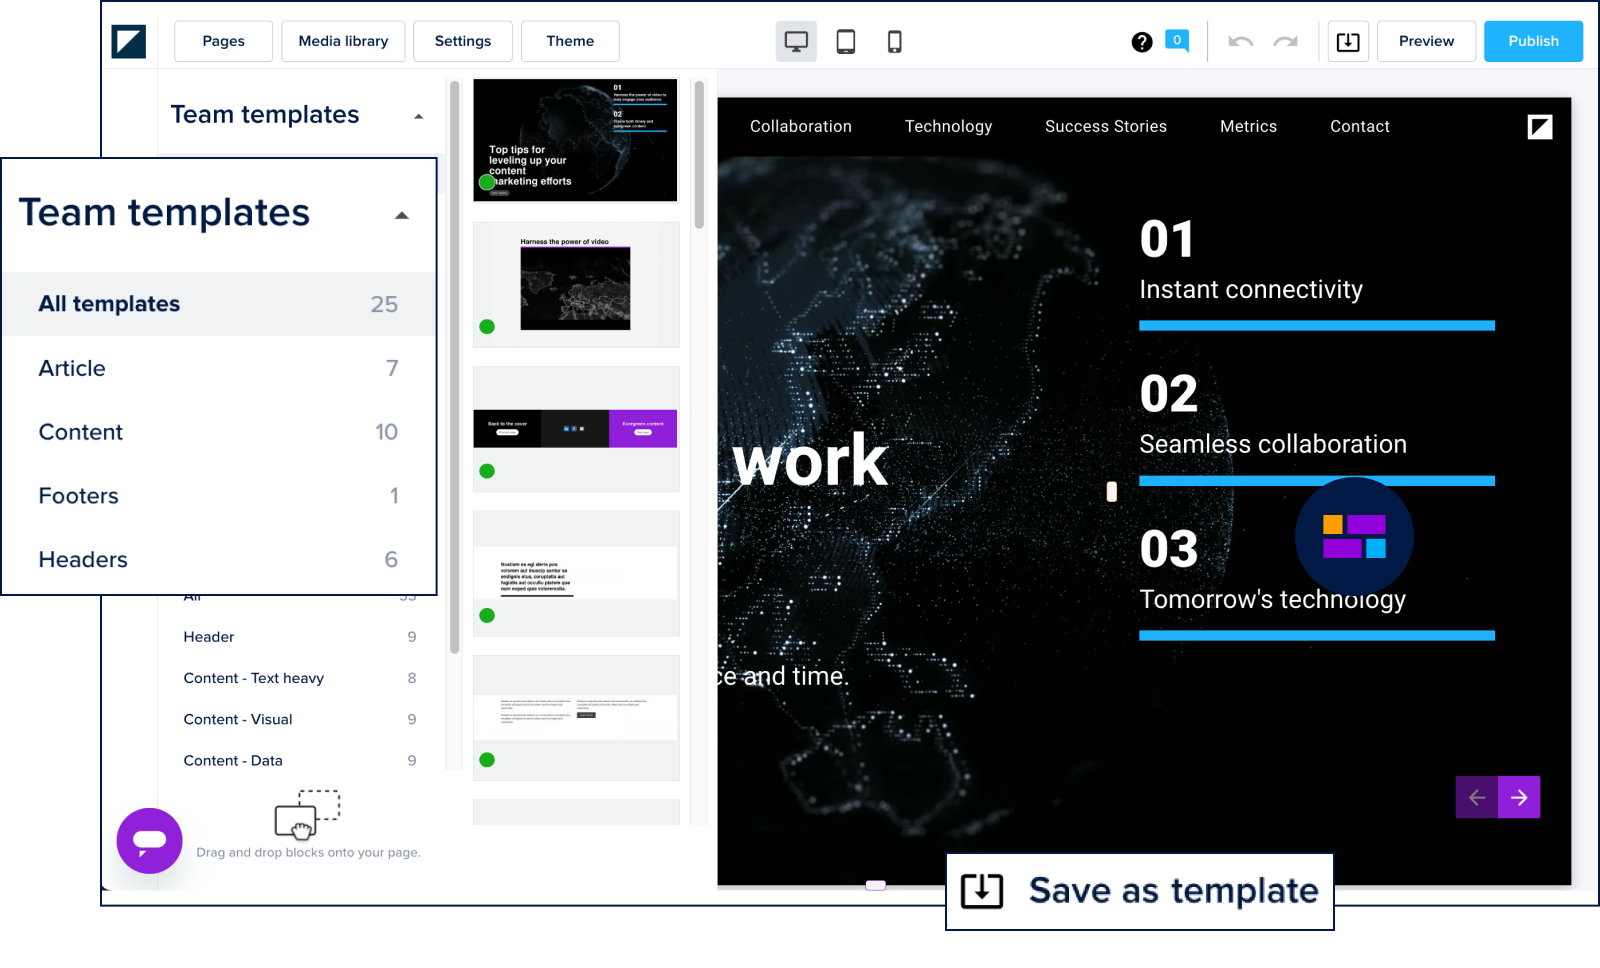This screenshot has width=1600, height=968.
Task: Click the undo arrow icon
Action: click(x=1240, y=42)
